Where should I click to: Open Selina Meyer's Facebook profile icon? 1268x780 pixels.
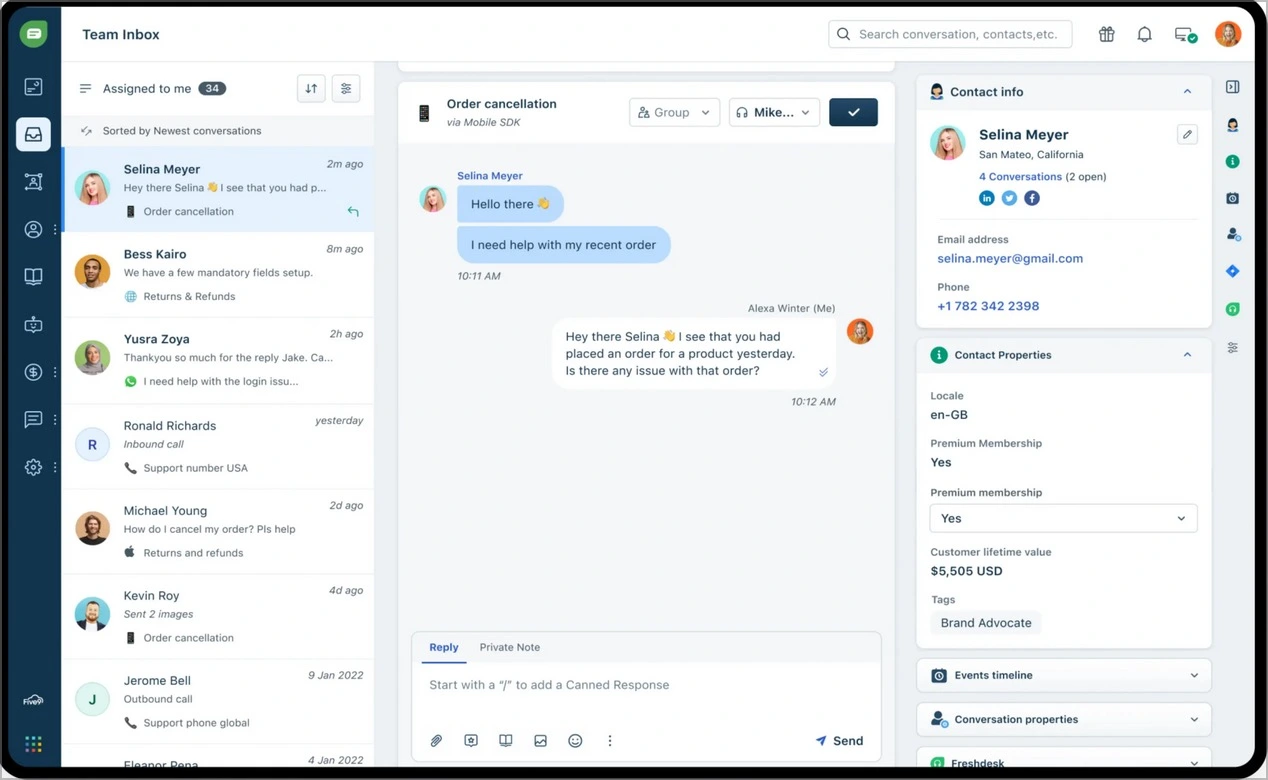[x=1032, y=198]
